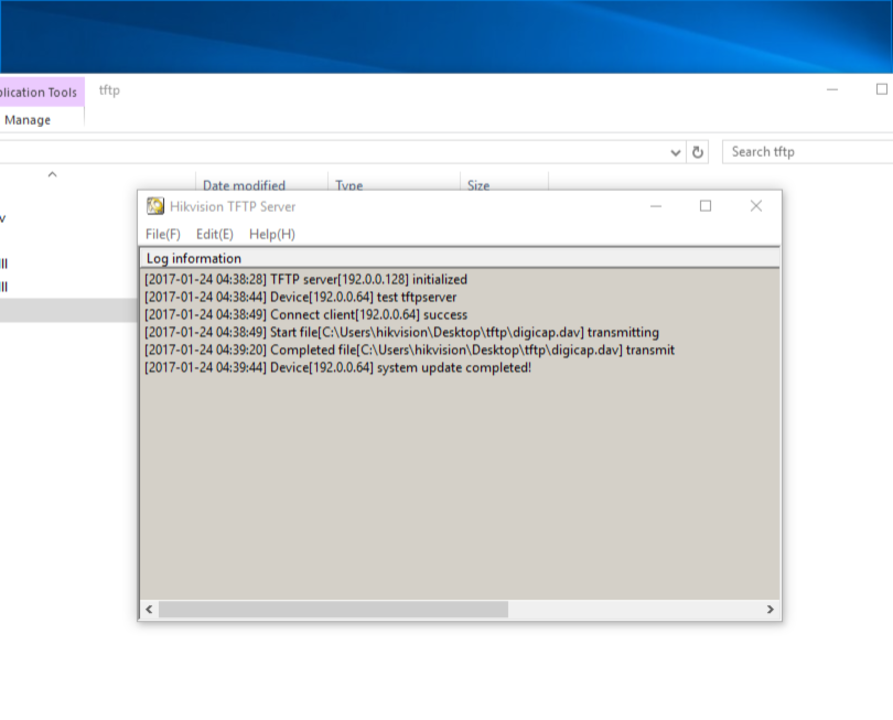
Task: Select the 'system update completed!' log line
Action: coord(338,367)
